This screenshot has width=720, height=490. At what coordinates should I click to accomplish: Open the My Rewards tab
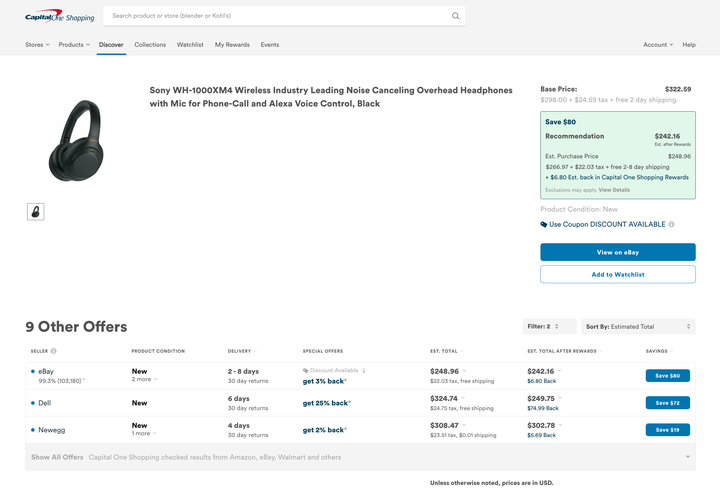click(x=232, y=45)
